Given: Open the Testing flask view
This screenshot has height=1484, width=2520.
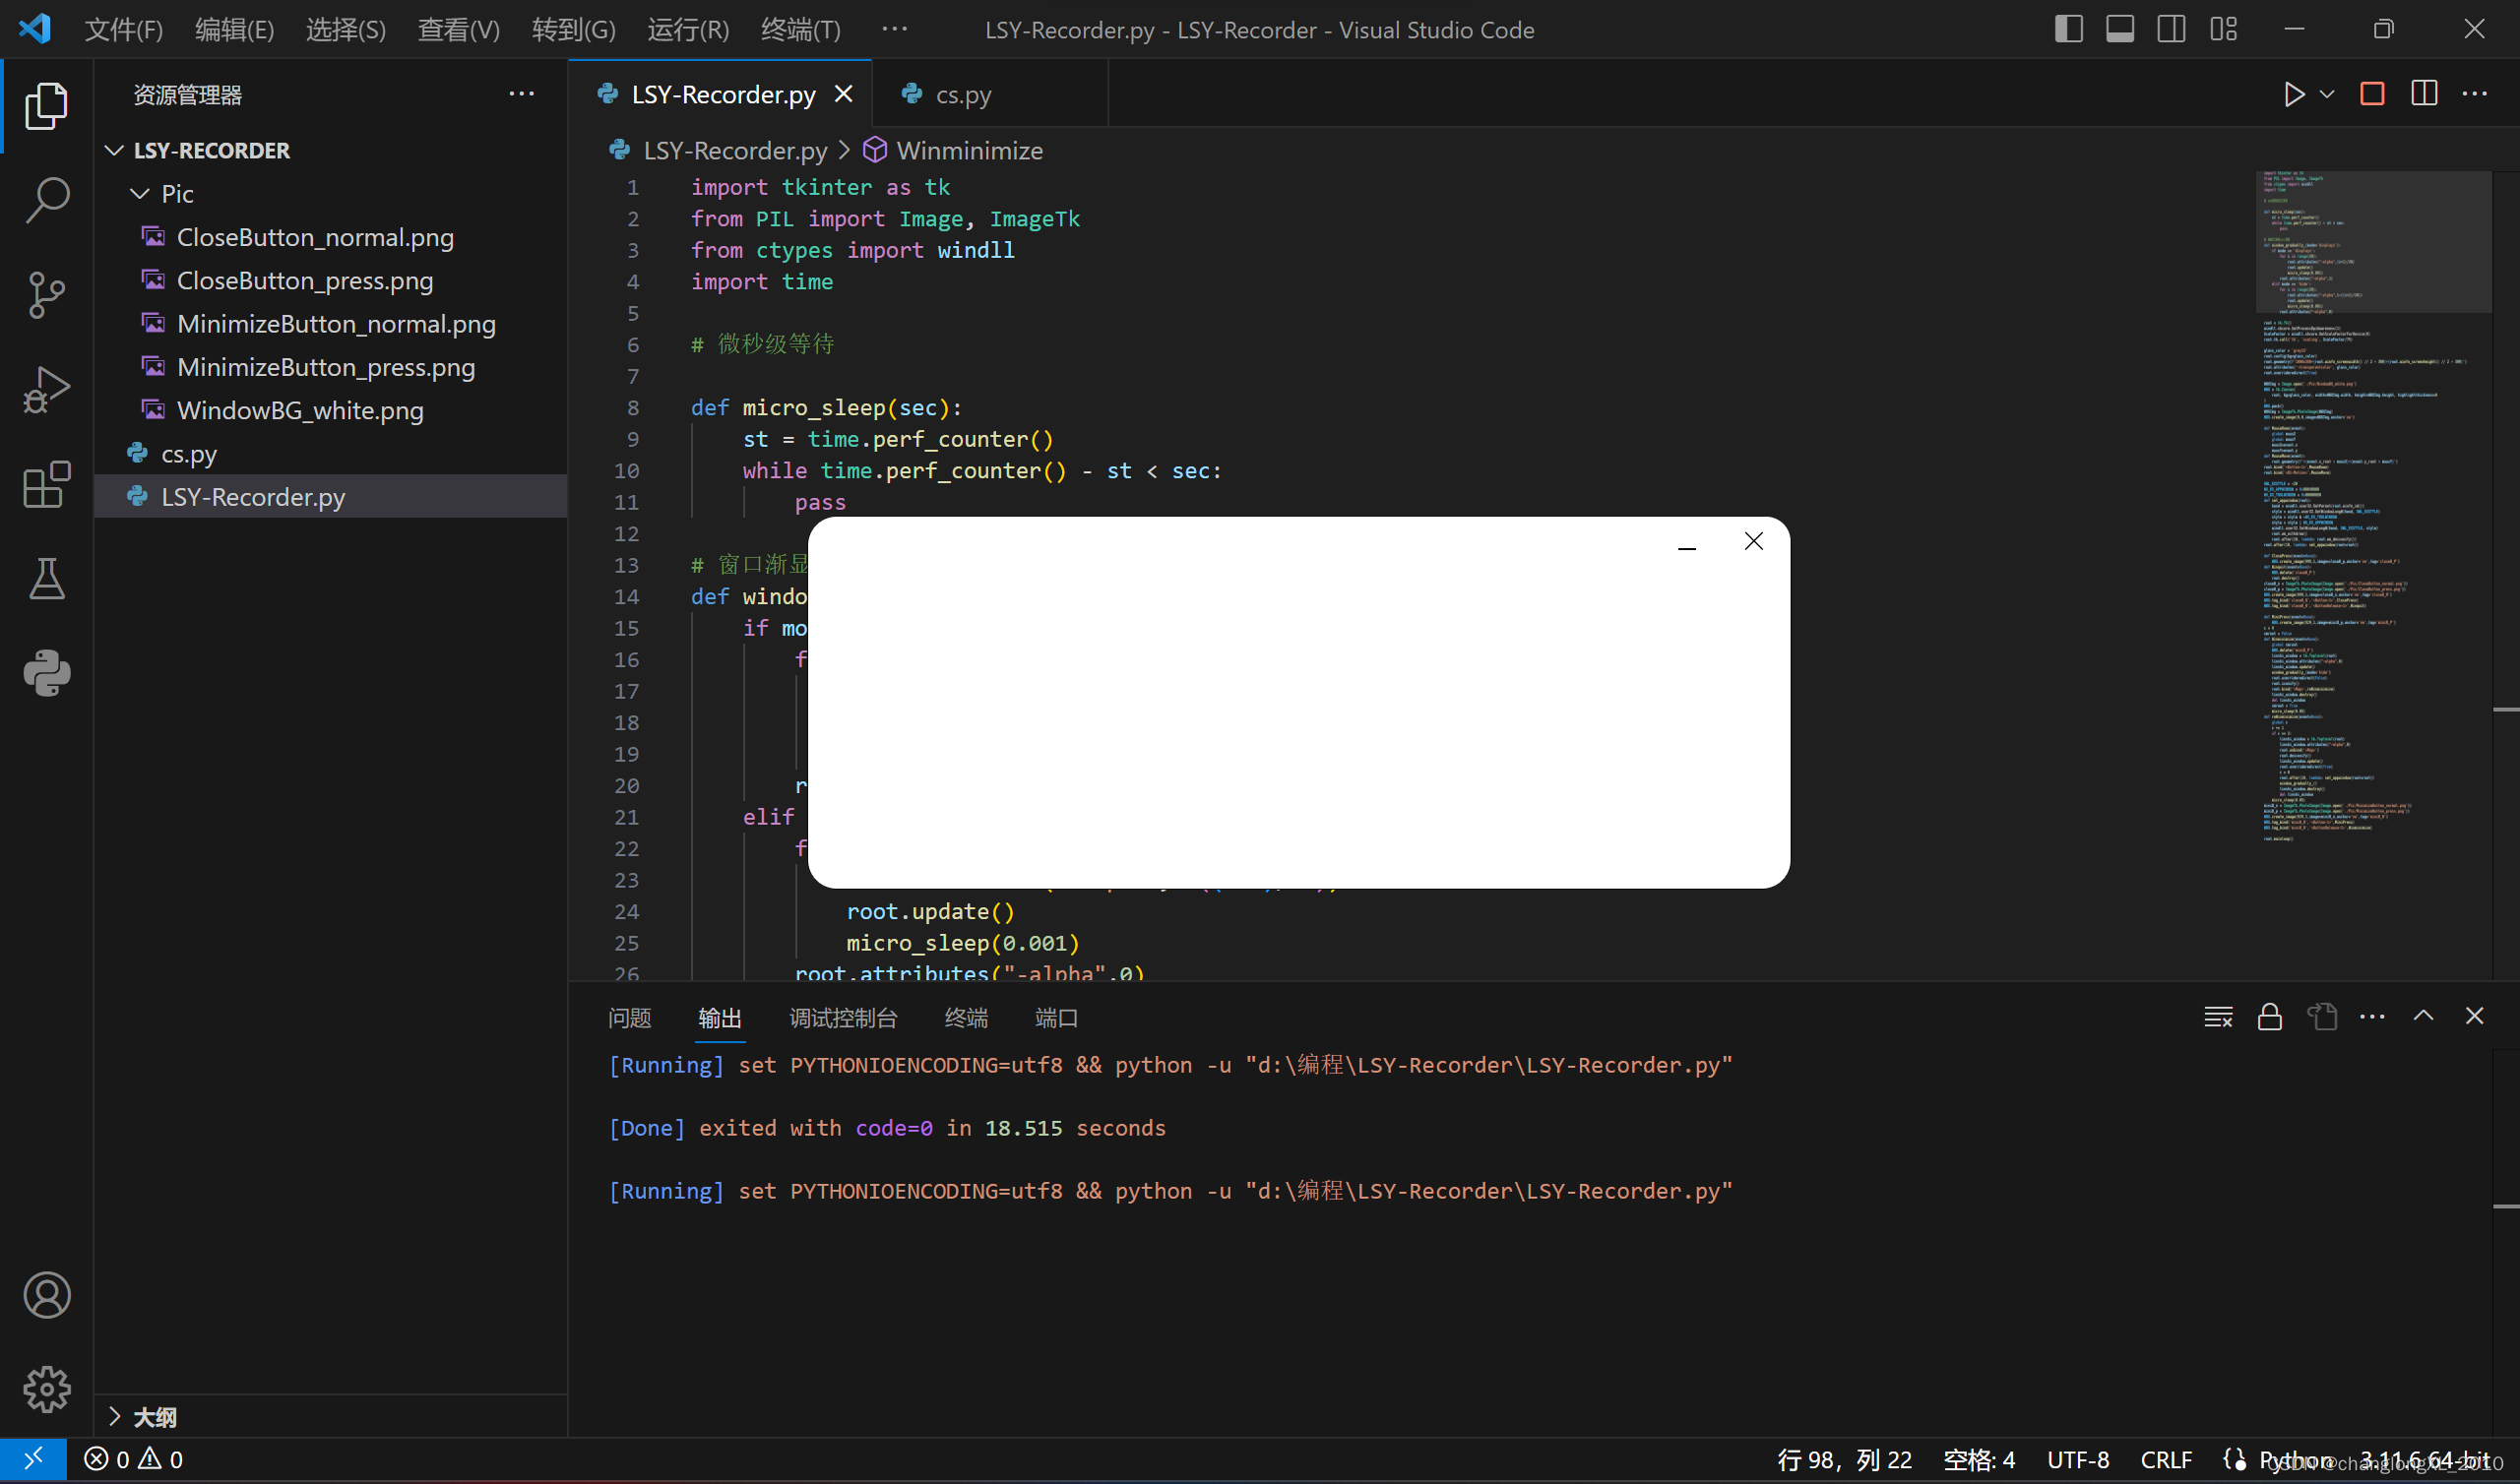Looking at the screenshot, I should pos(46,579).
